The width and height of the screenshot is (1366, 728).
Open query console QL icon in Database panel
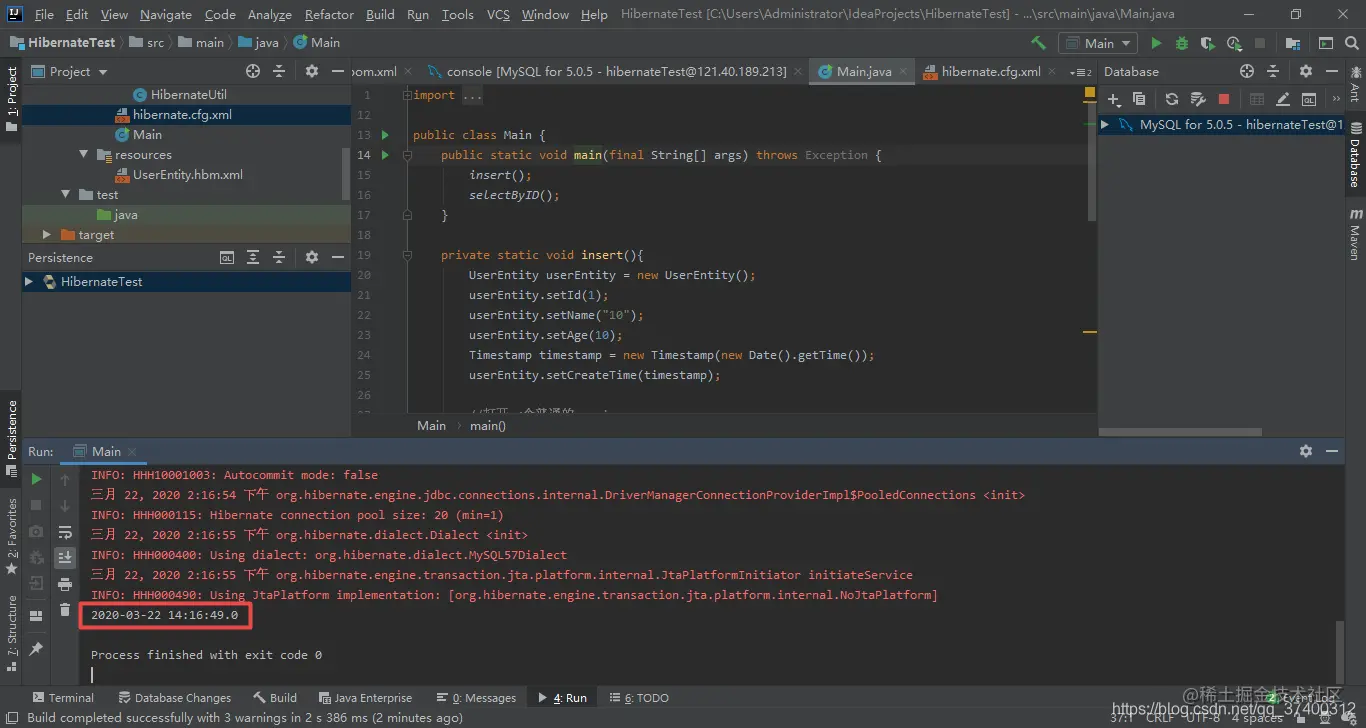pos(1309,99)
